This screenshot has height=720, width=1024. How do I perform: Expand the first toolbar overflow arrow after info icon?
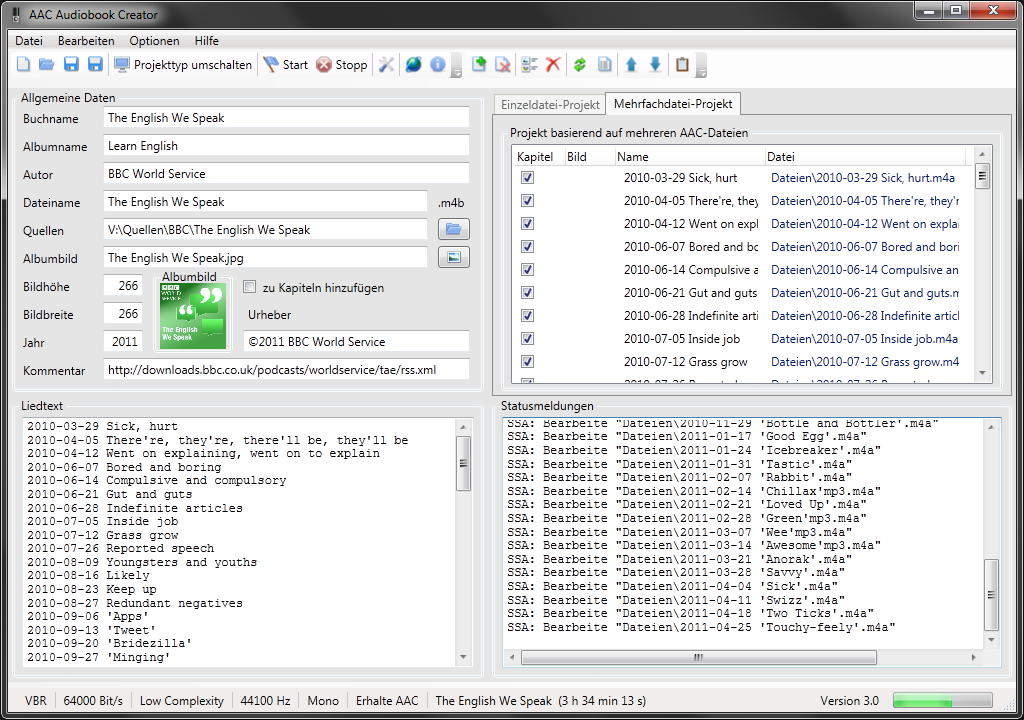(x=457, y=65)
